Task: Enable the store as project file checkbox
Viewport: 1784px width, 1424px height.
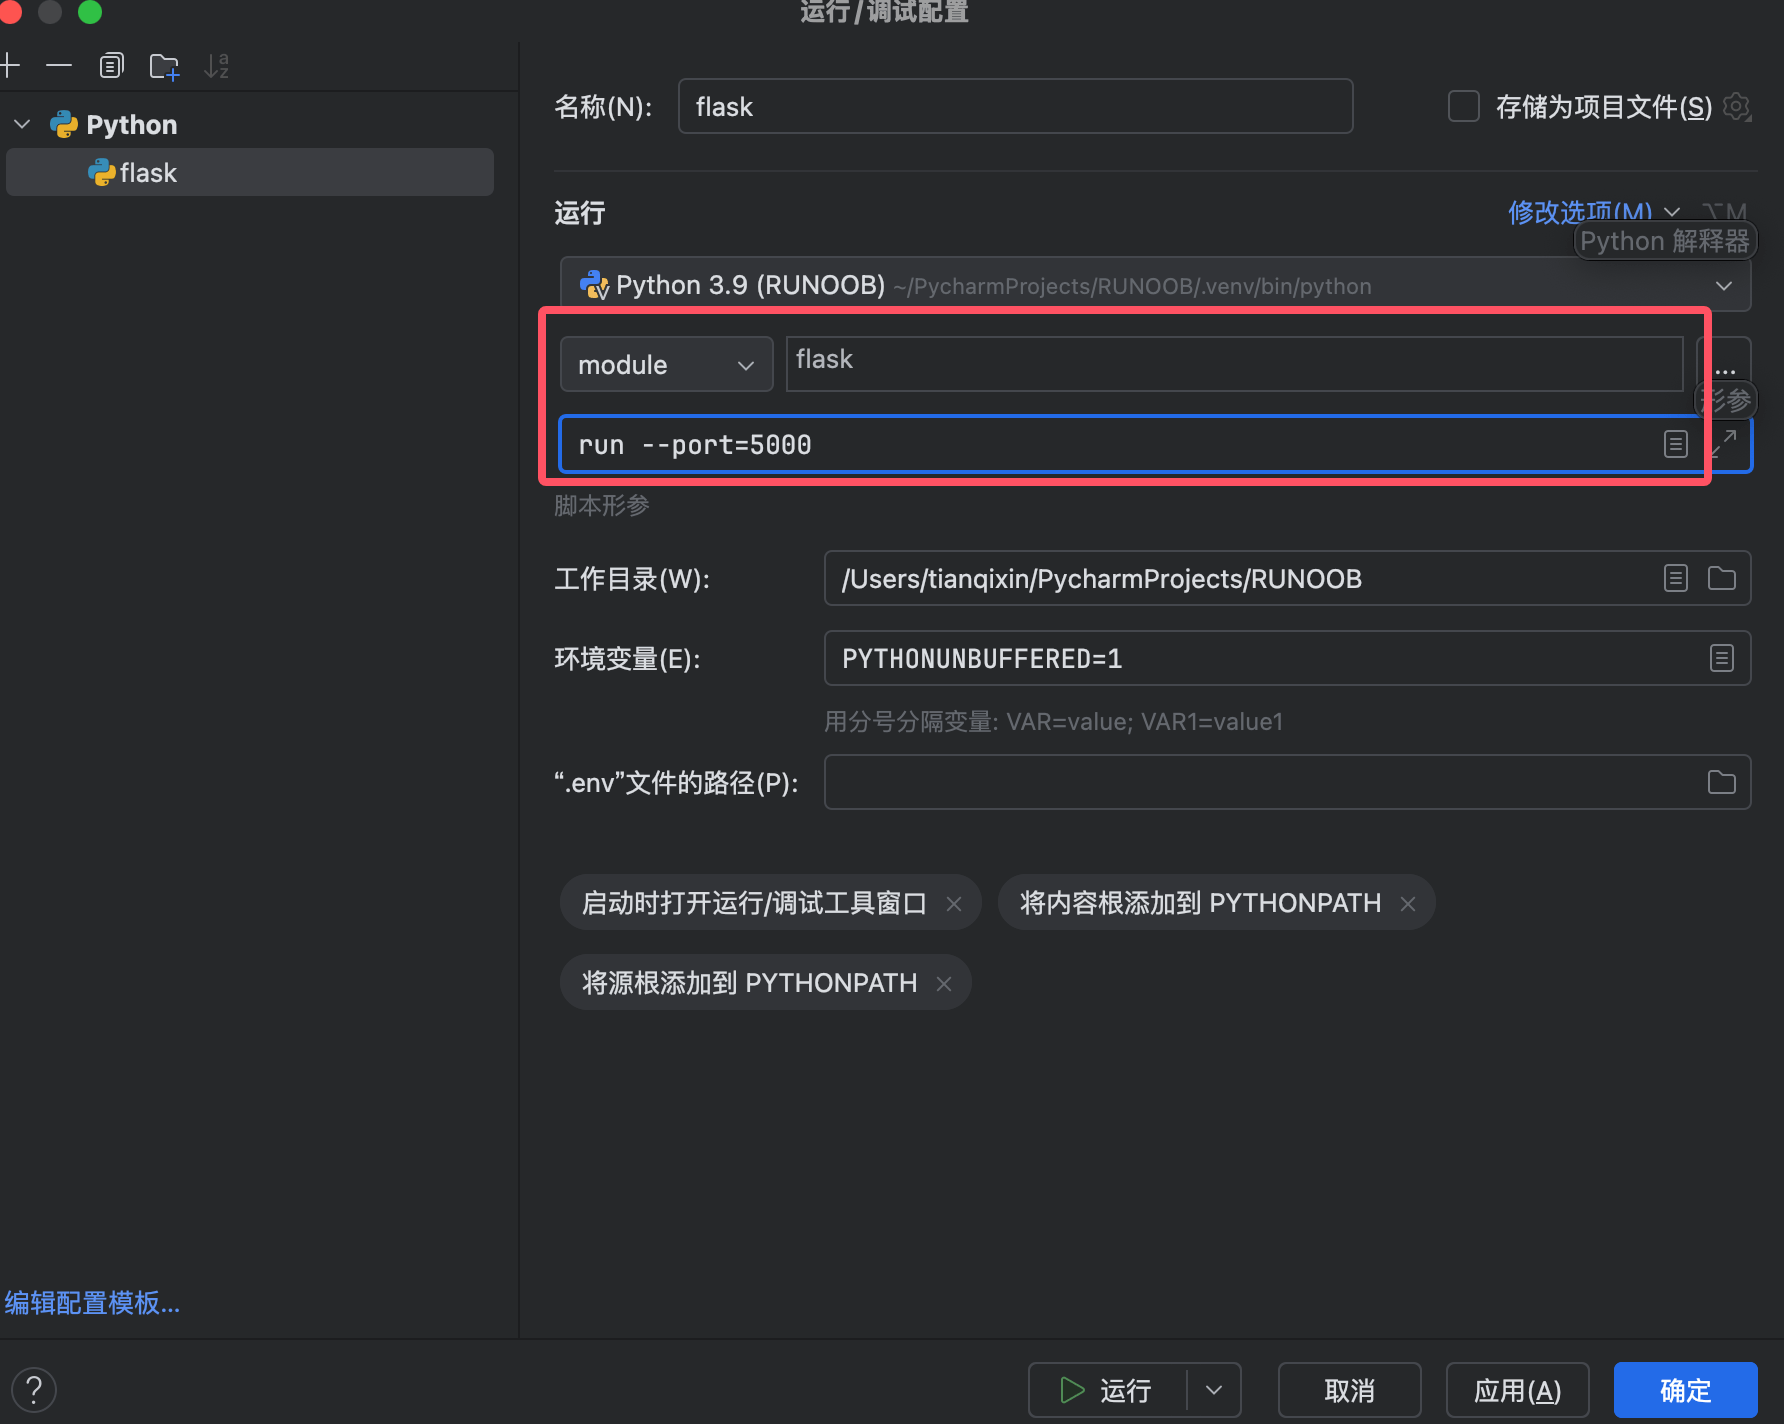Action: pos(1464,106)
